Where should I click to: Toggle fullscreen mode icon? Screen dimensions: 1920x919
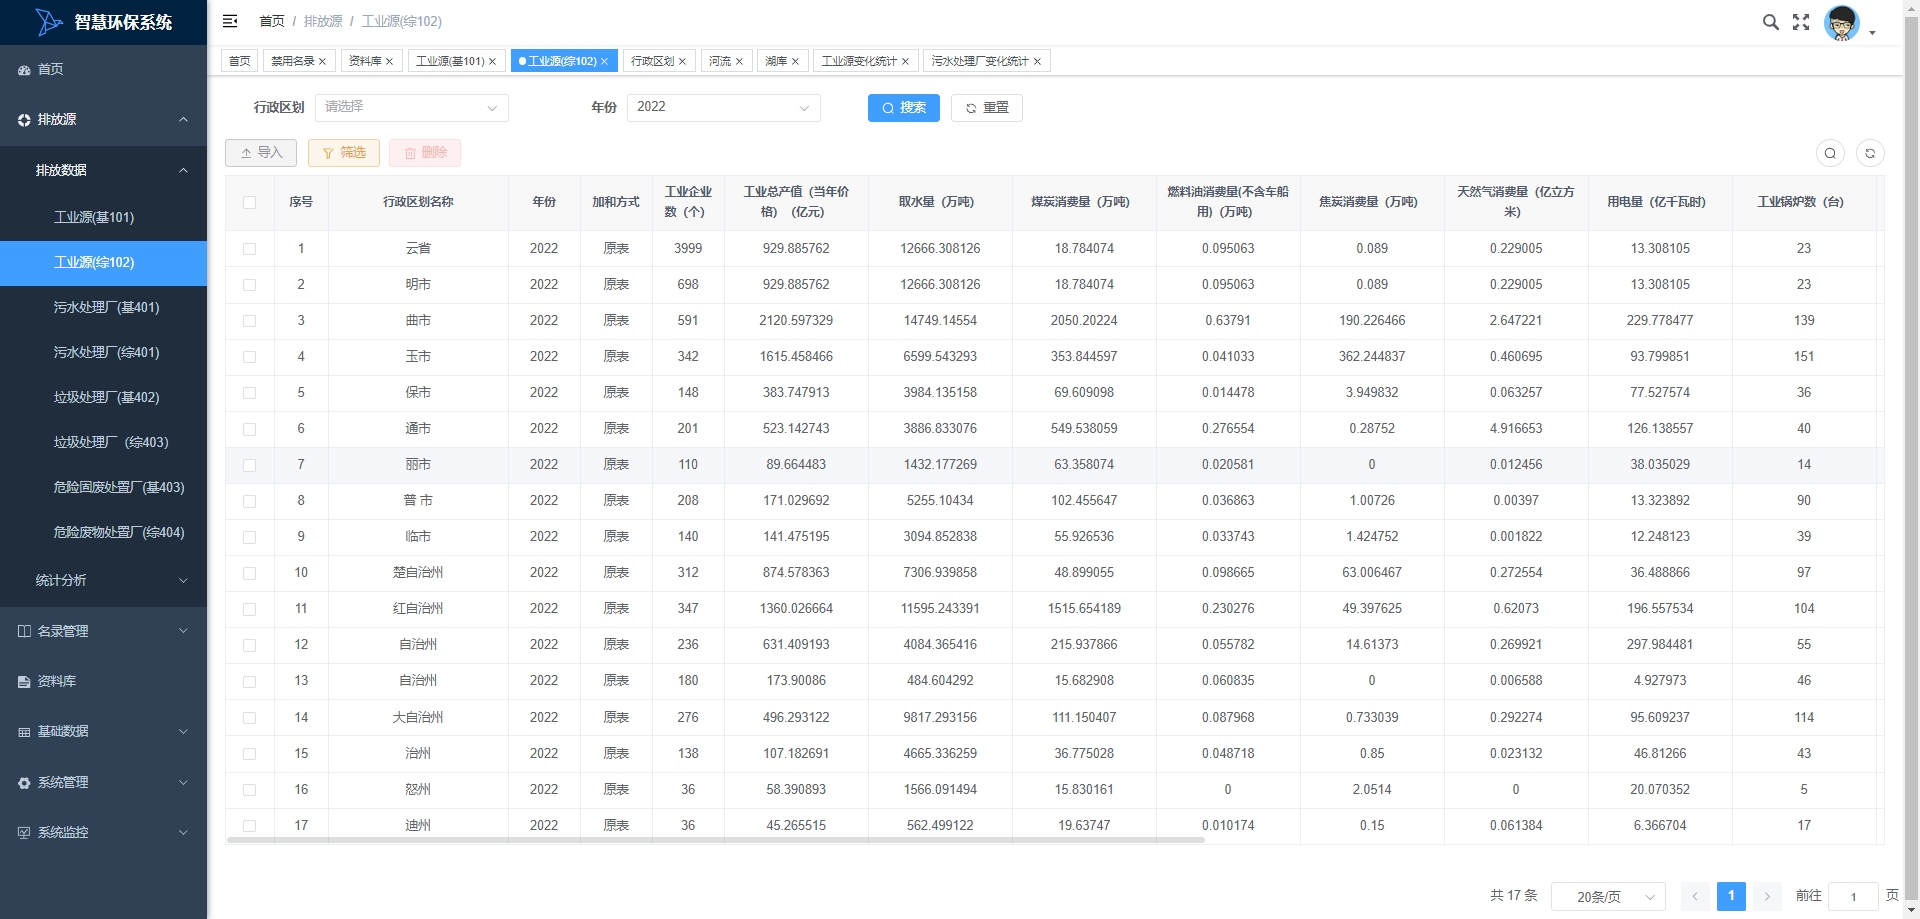(1801, 22)
